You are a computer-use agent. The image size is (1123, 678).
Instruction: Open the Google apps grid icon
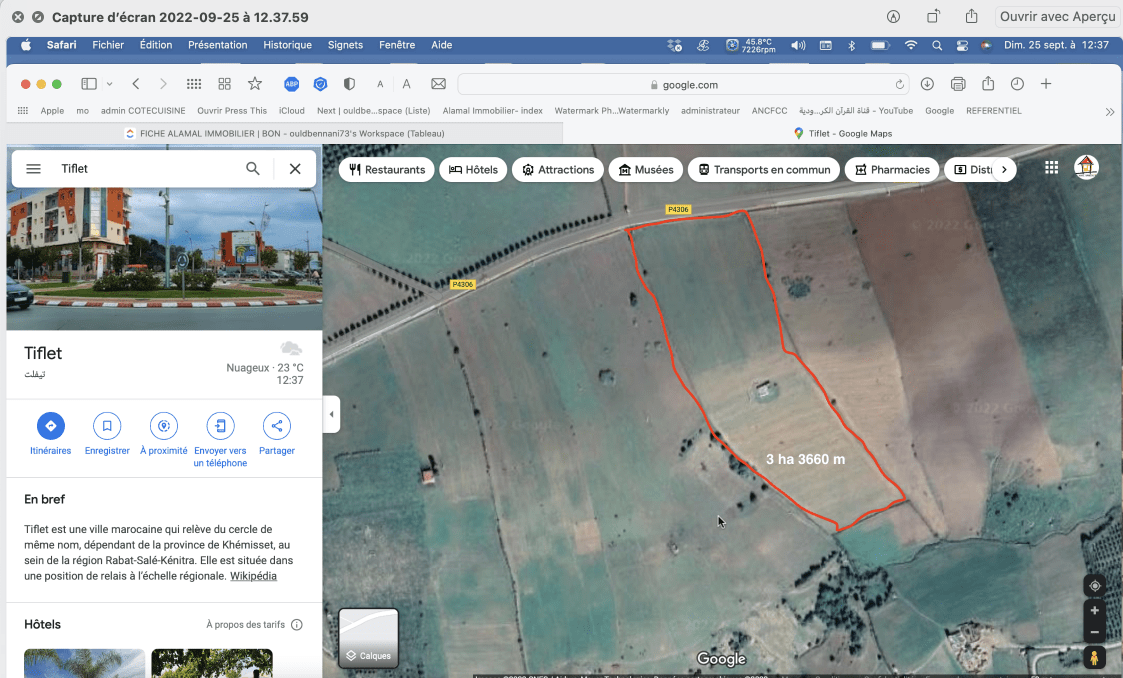pos(1051,168)
